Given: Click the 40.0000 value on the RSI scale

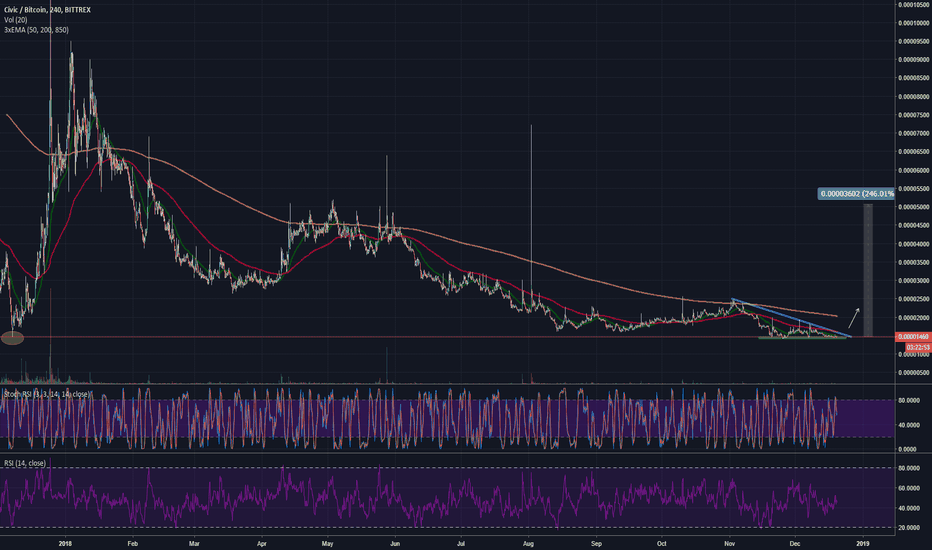Looking at the screenshot, I should pos(909,508).
